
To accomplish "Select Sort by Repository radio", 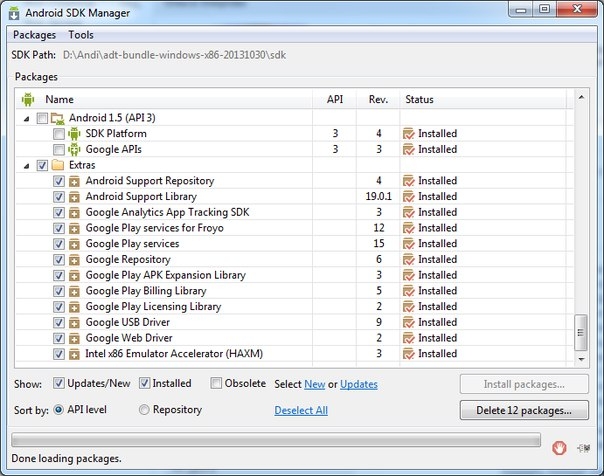I will [144, 410].
